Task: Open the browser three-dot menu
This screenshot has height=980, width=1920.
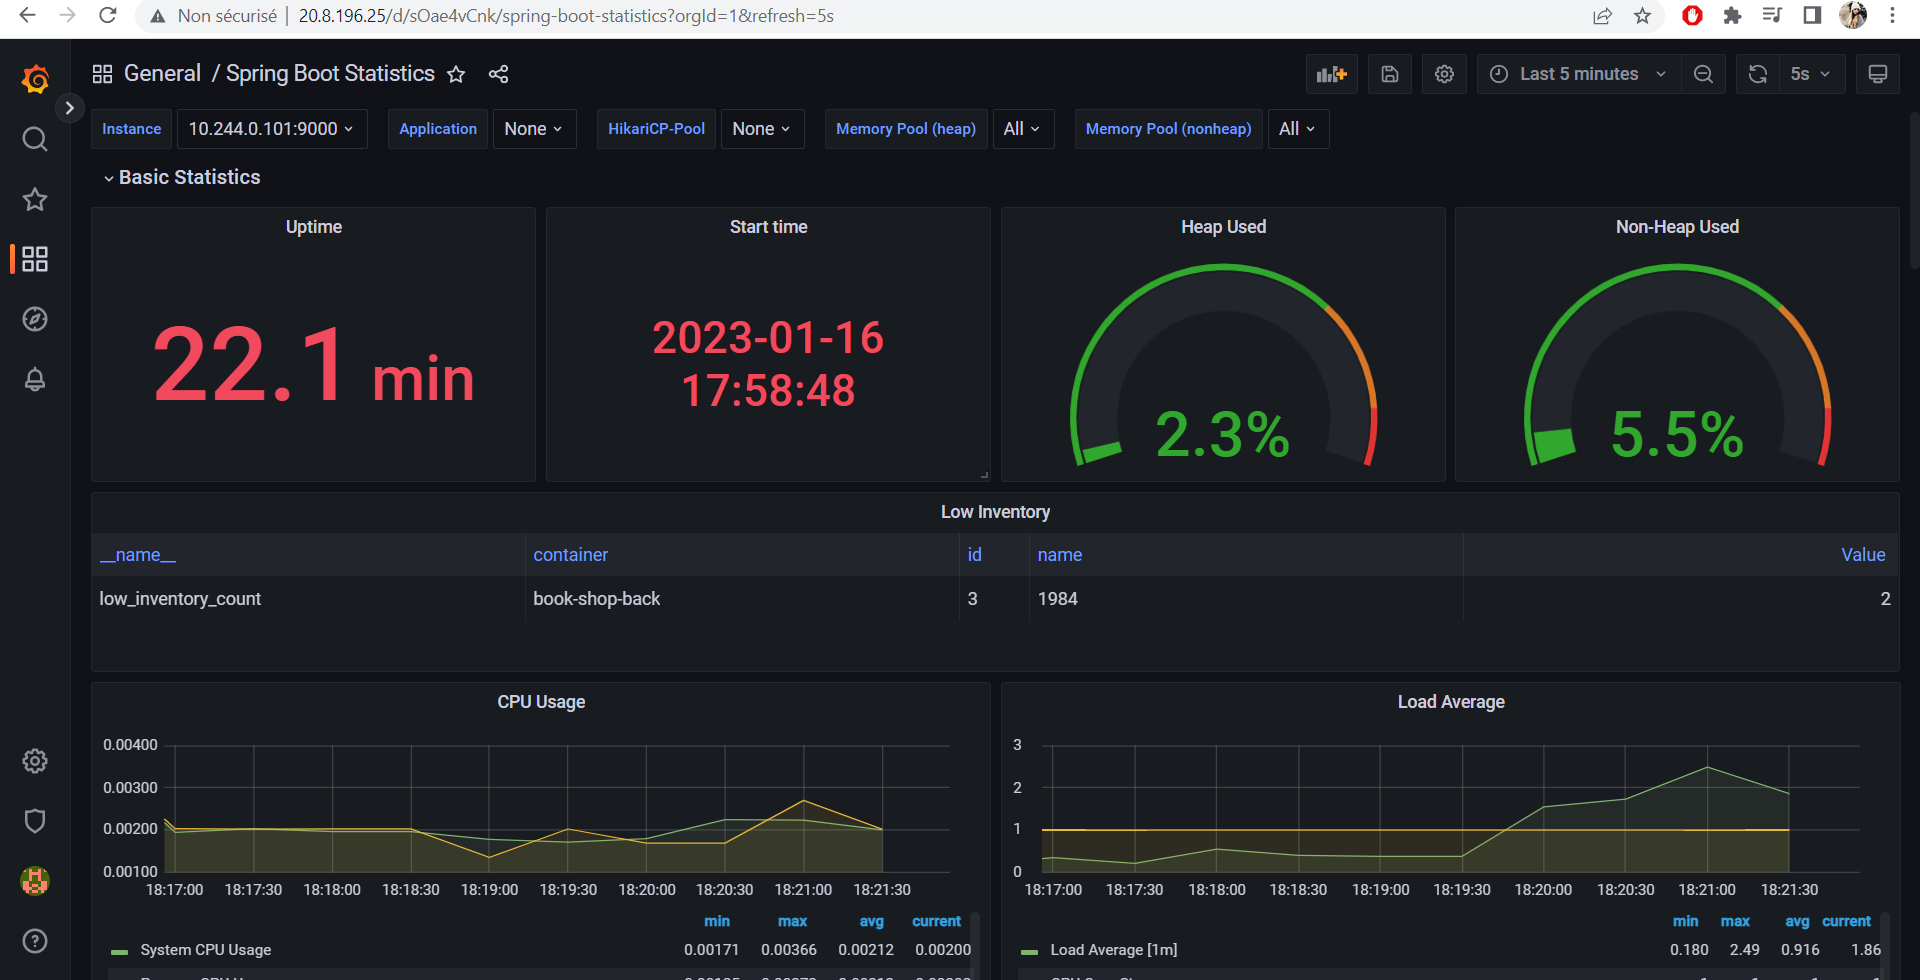Action: [x=1892, y=15]
